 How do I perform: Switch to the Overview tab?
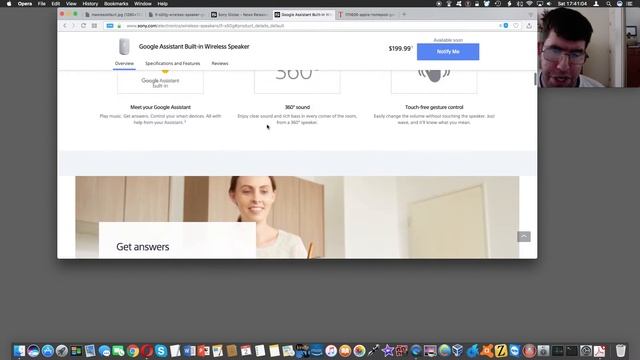(124, 63)
